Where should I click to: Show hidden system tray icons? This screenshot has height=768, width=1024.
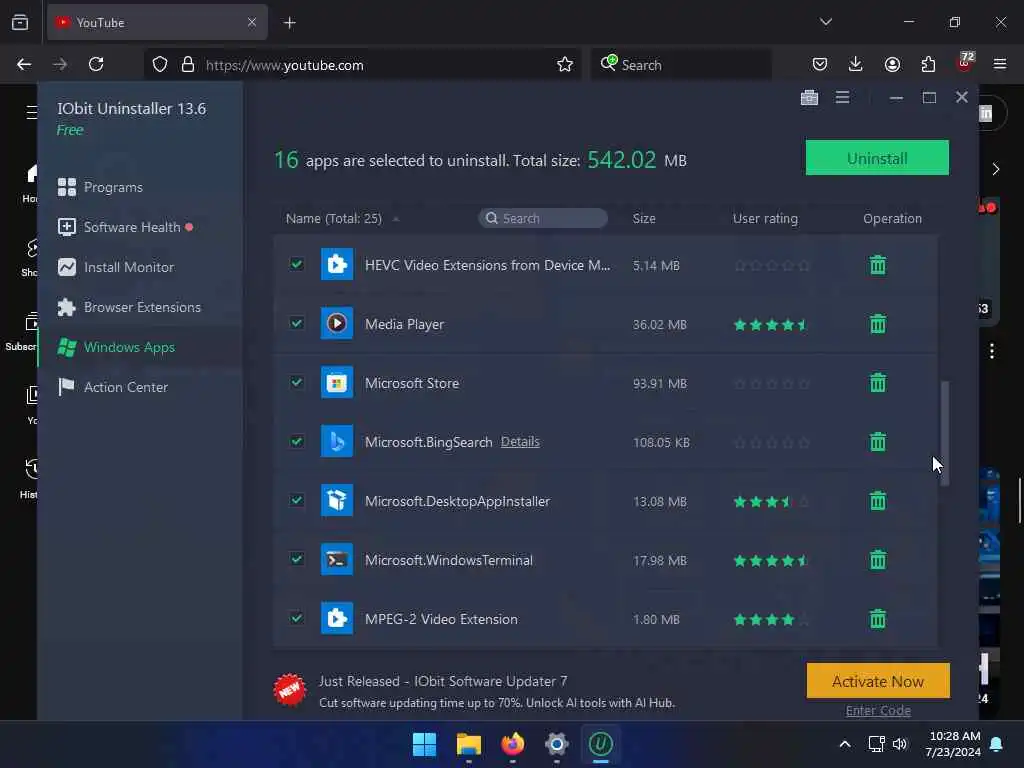844,744
